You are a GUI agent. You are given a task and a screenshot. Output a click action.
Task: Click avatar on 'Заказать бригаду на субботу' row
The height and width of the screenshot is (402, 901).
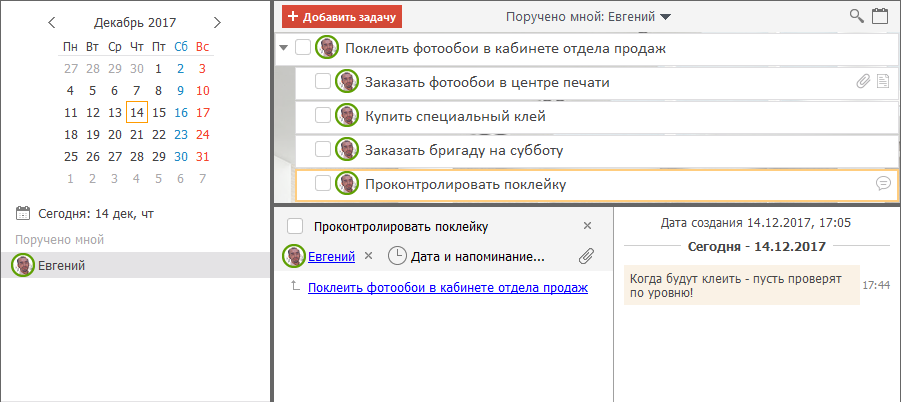click(347, 150)
